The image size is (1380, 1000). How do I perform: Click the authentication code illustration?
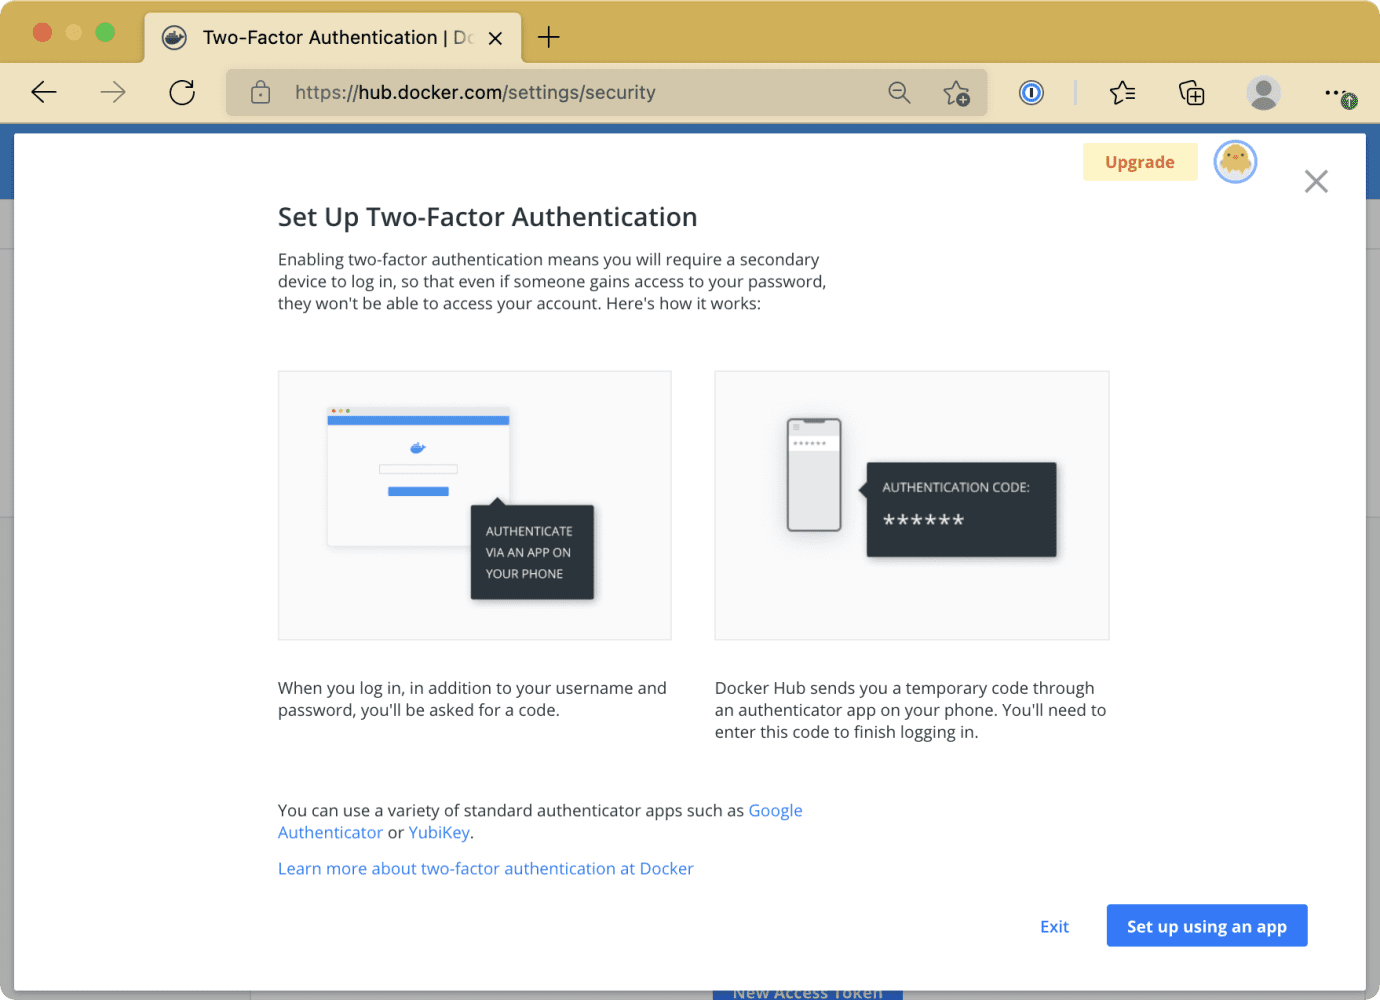coord(912,505)
